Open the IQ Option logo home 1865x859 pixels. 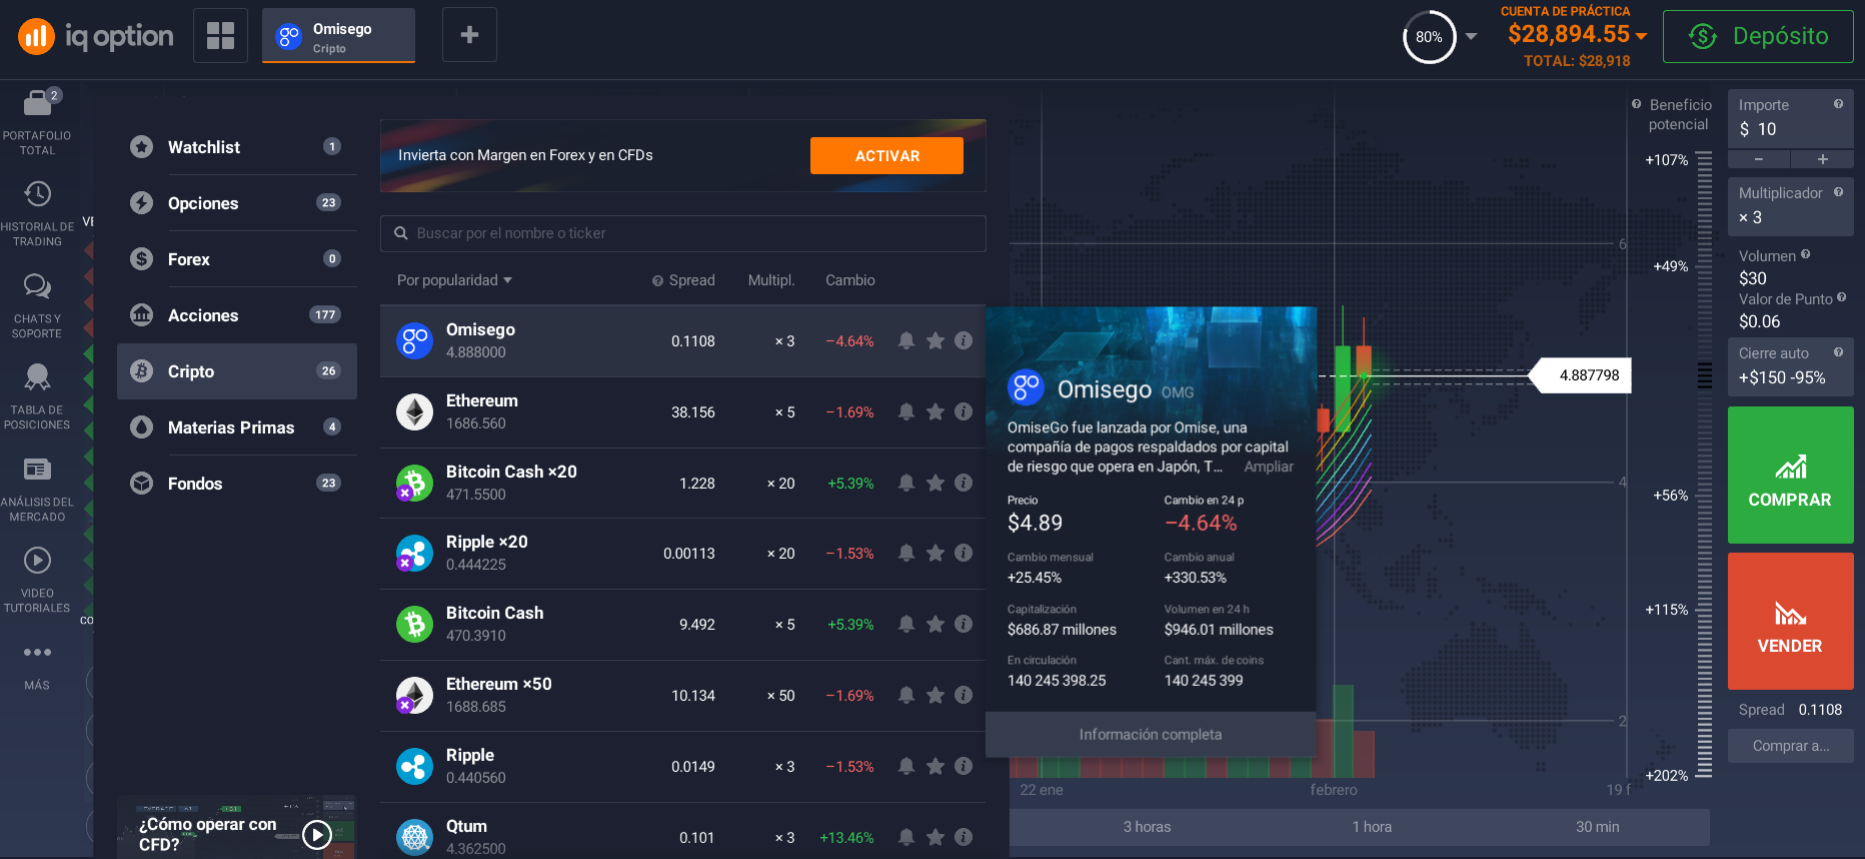pyautogui.click(x=95, y=37)
